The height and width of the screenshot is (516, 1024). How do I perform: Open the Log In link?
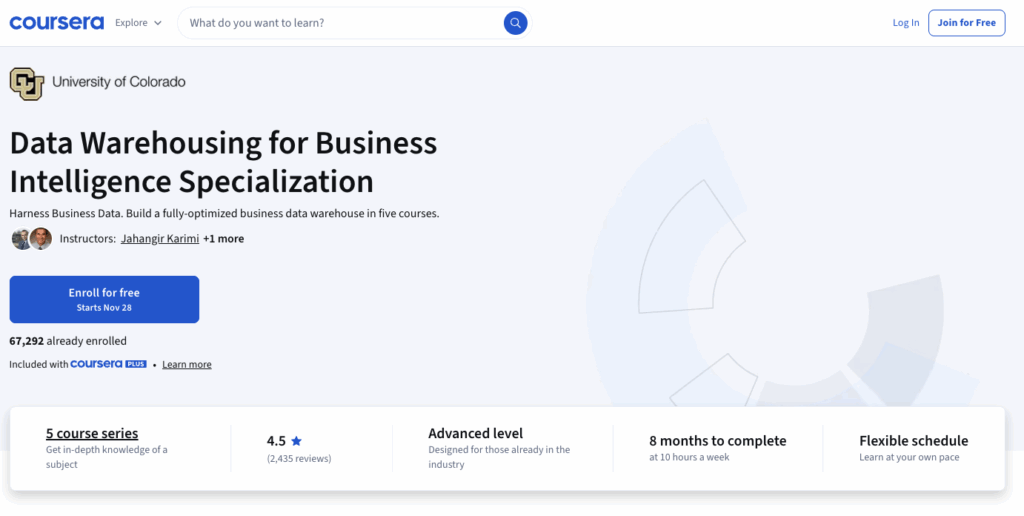906,23
